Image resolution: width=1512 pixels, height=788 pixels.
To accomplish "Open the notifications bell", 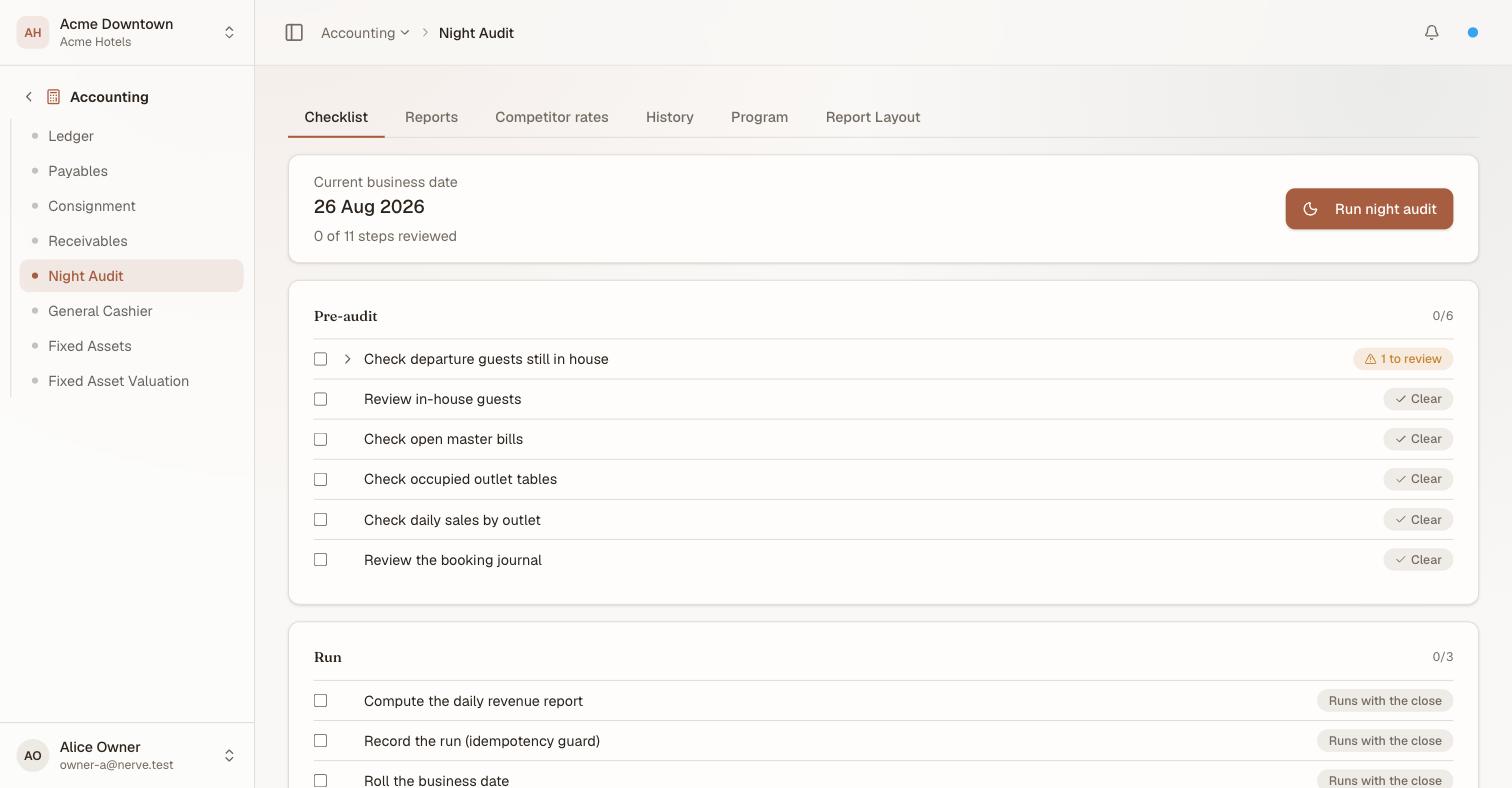I will (1432, 33).
